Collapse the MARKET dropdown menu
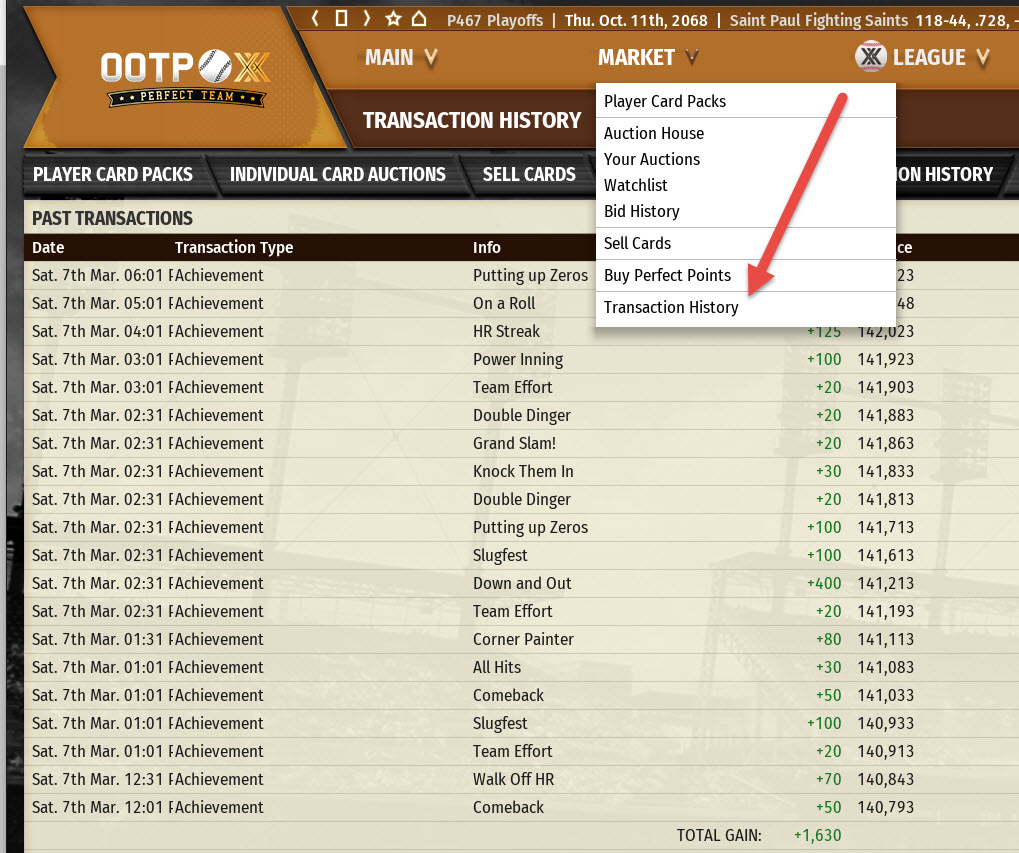Viewport: 1019px width, 853px height. [x=647, y=58]
